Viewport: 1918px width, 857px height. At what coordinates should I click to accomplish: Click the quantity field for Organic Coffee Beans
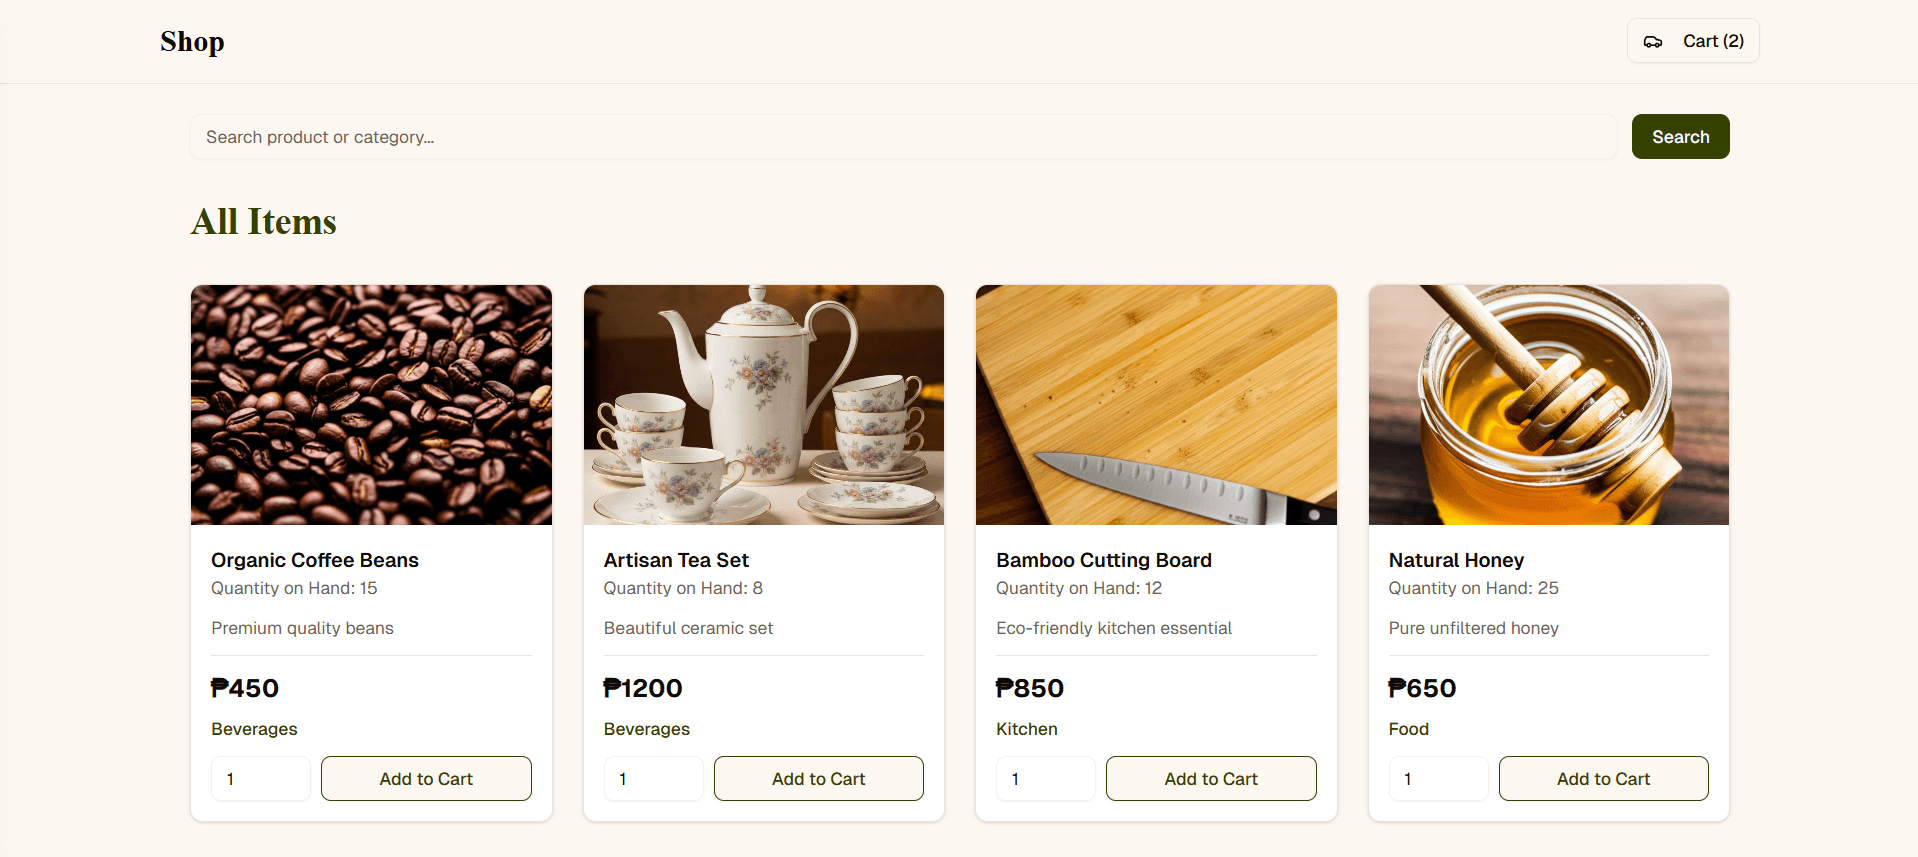260,778
